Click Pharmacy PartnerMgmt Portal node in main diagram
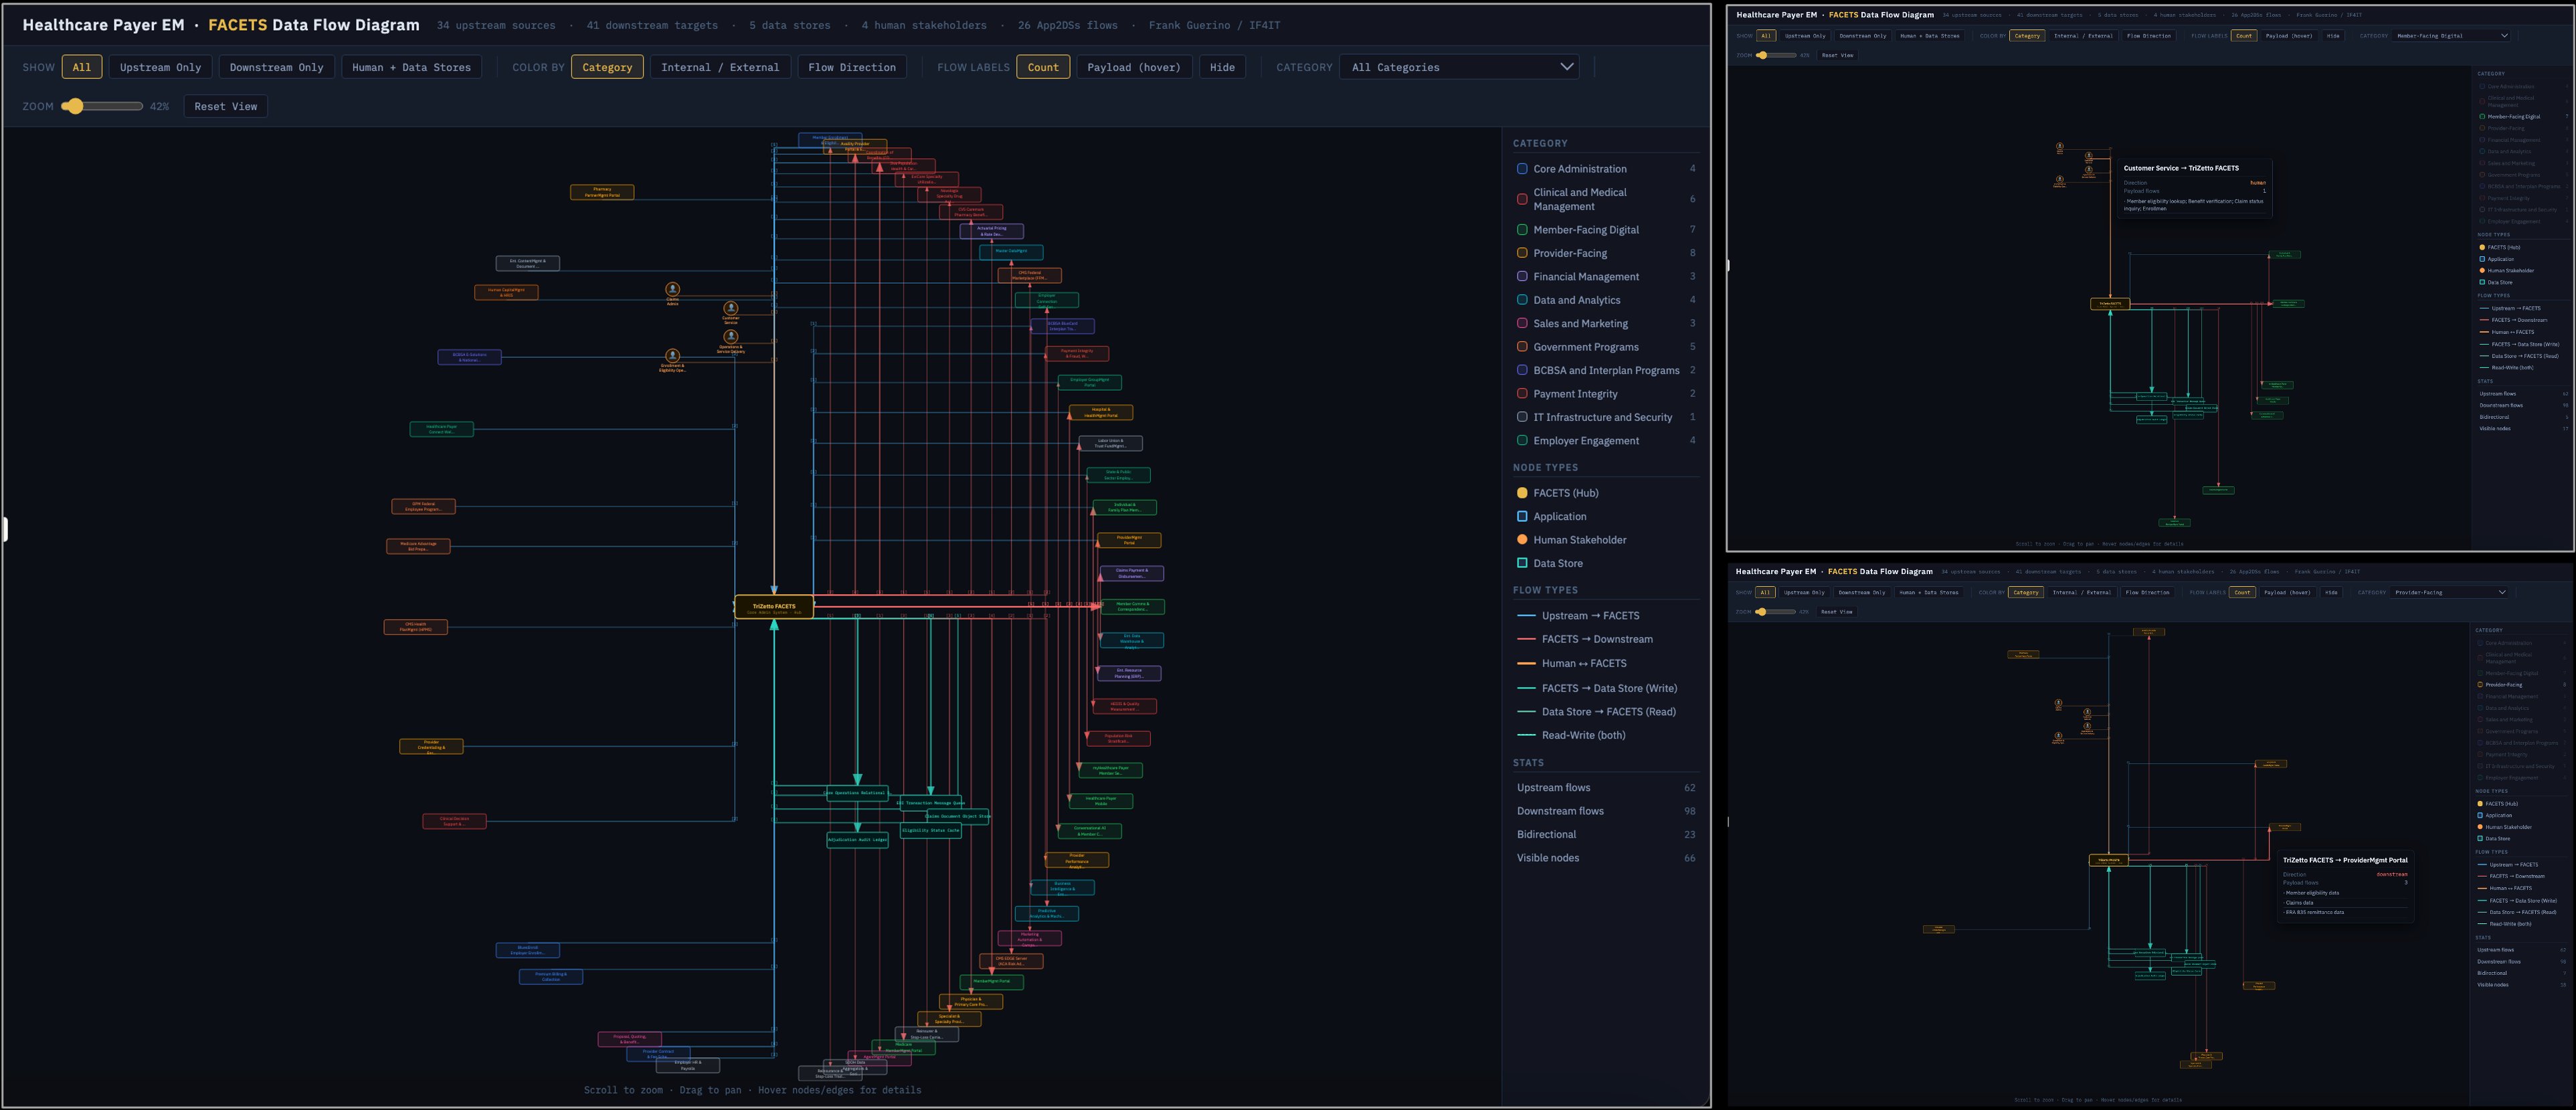This screenshot has height=1110, width=2576. 601,192
